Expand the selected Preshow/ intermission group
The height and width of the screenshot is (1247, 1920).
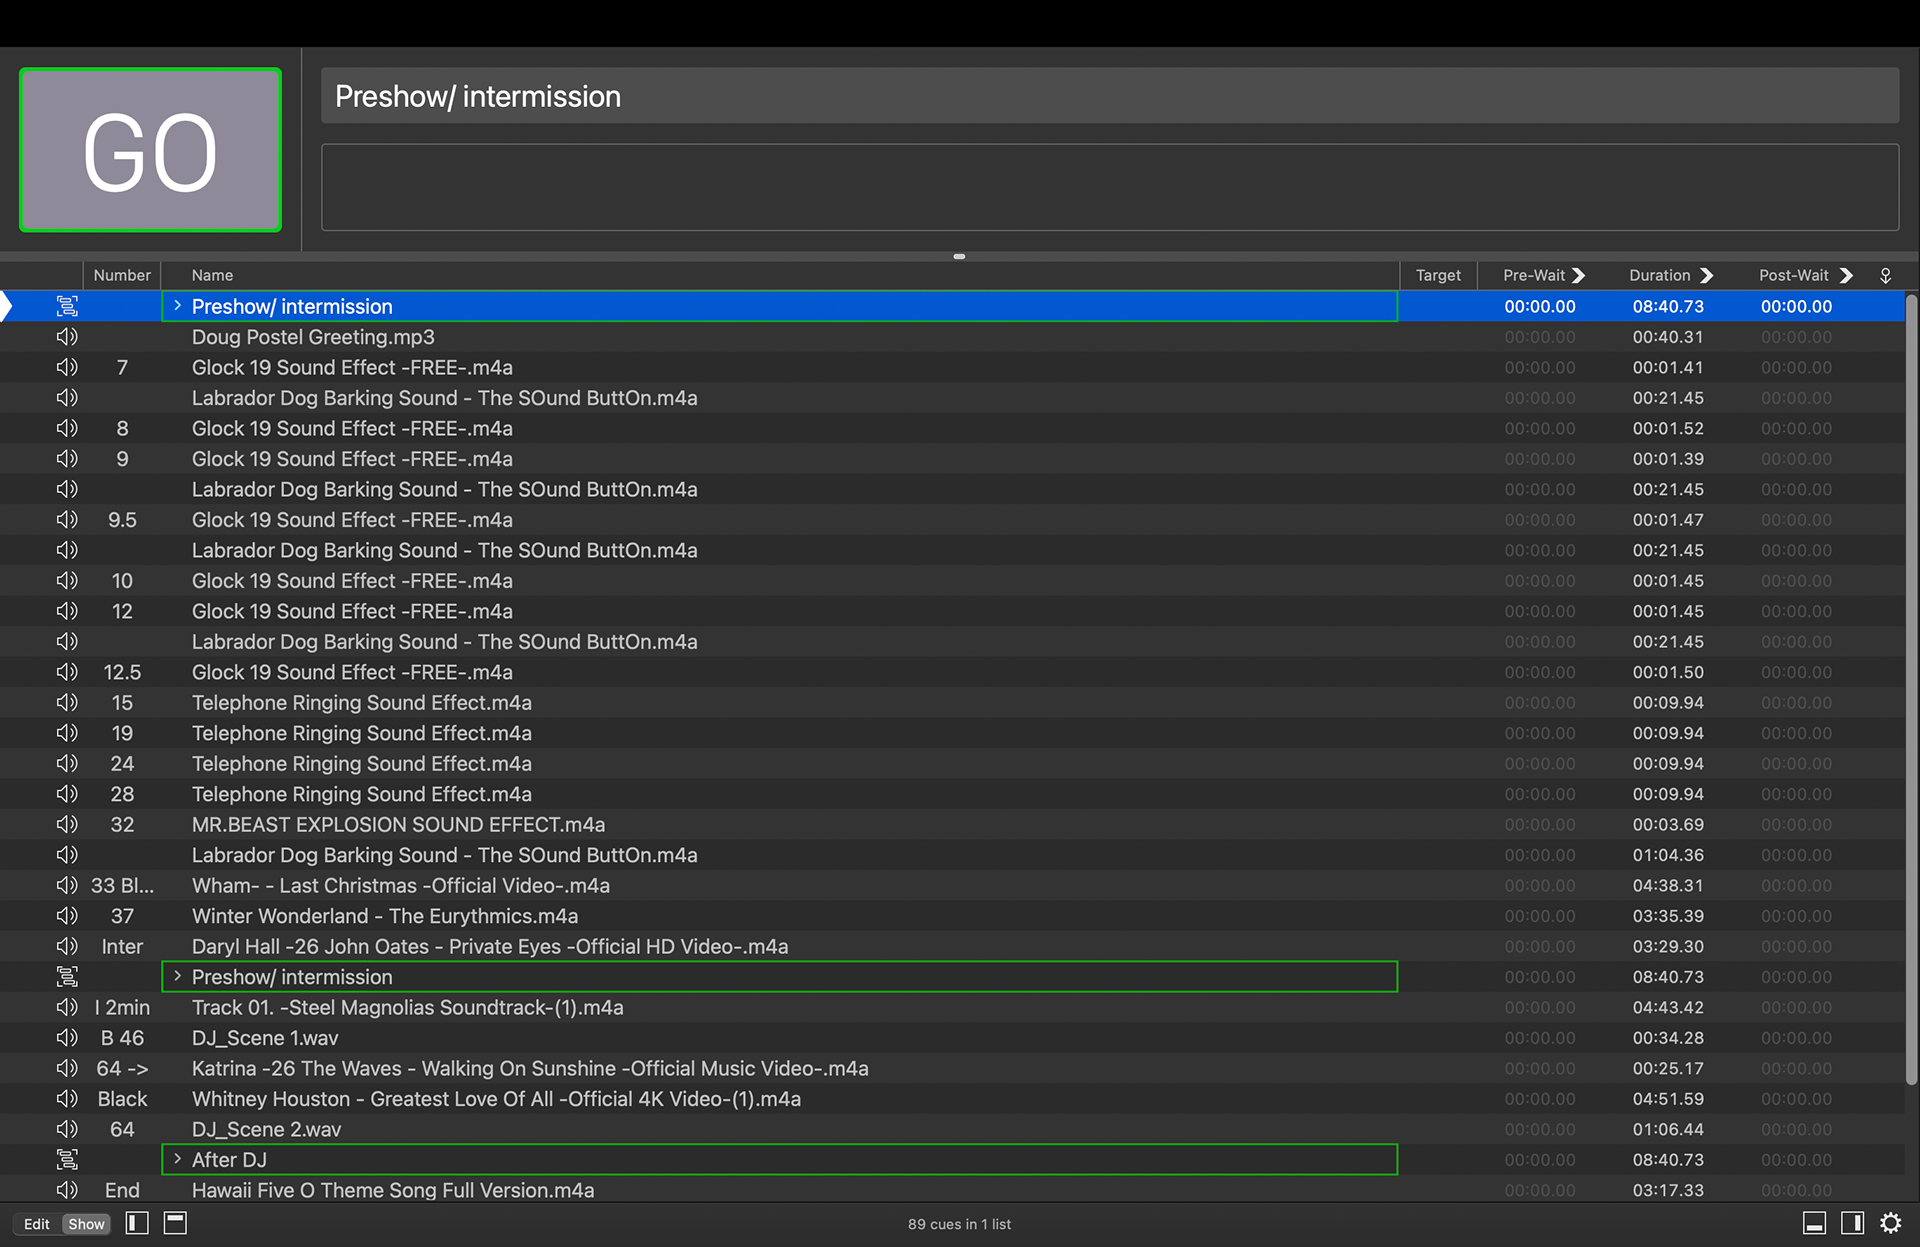[x=177, y=306]
